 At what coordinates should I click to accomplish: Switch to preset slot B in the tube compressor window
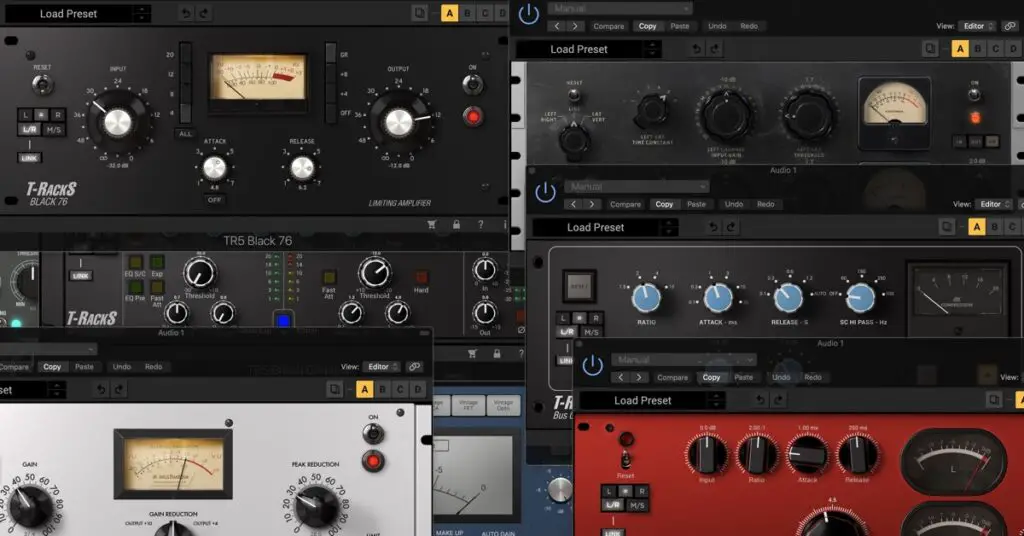pyautogui.click(x=978, y=49)
